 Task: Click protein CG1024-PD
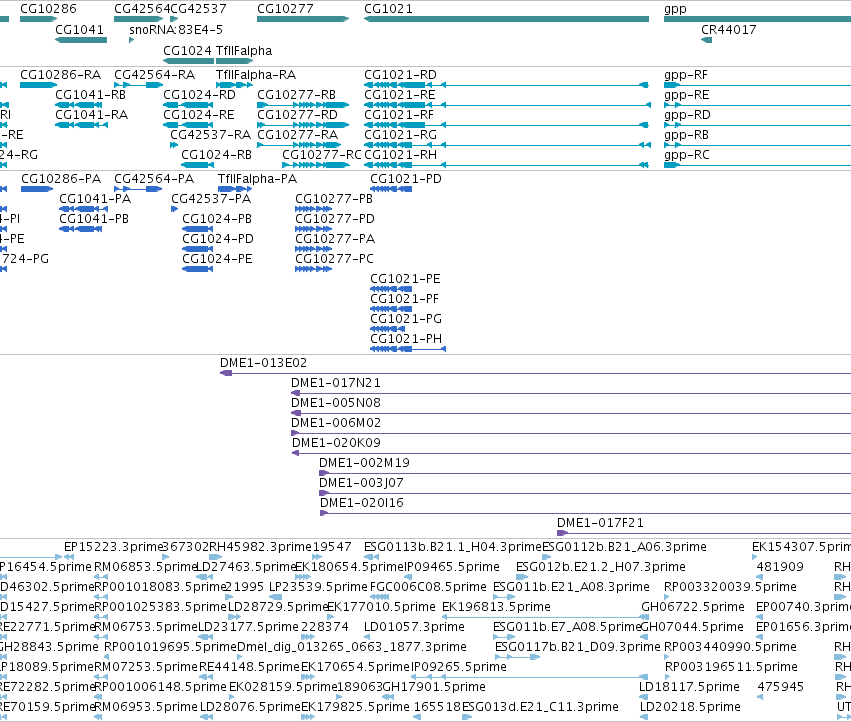click(x=218, y=239)
